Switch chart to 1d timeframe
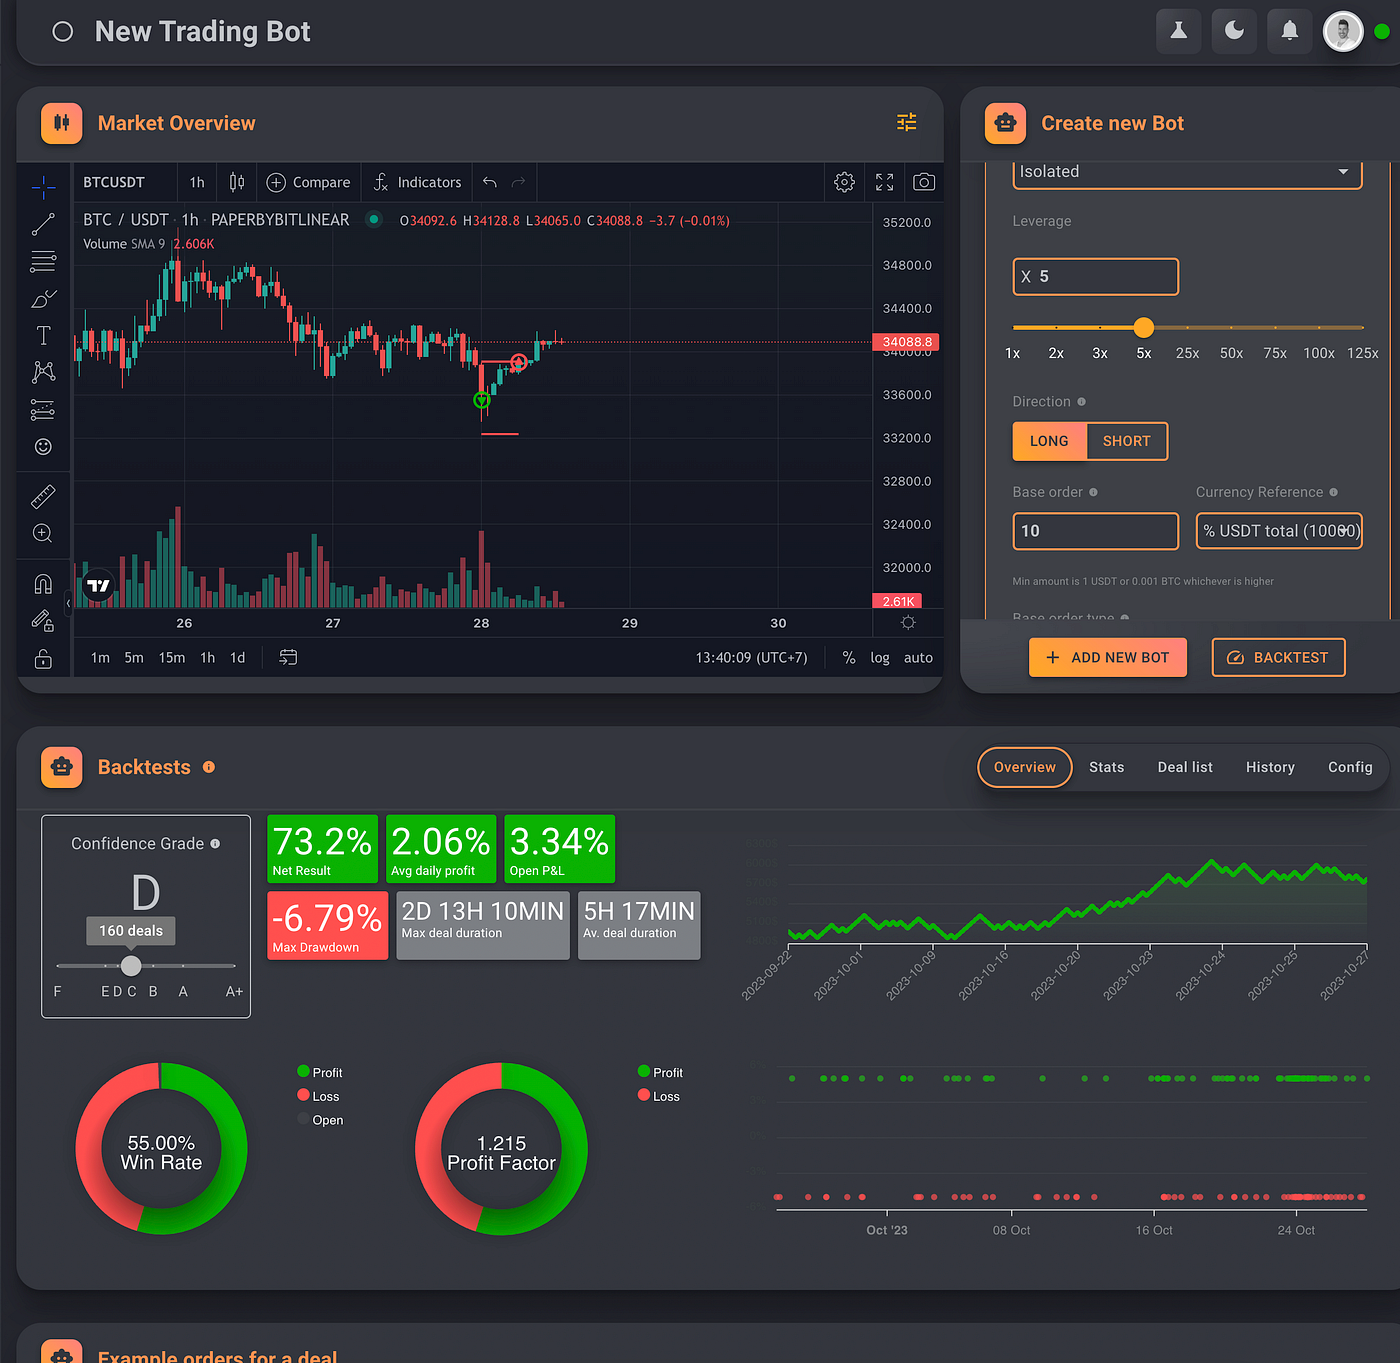1400x1363 pixels. tap(238, 657)
